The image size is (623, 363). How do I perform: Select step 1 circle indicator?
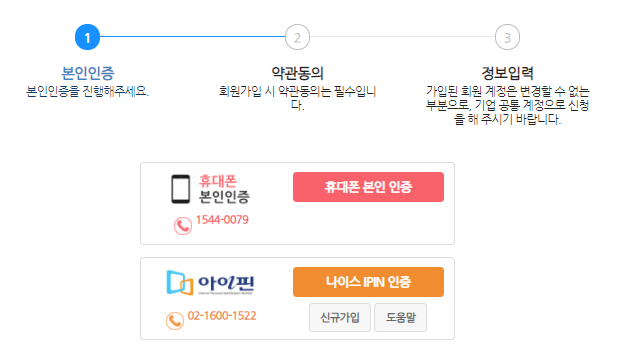tap(87, 37)
